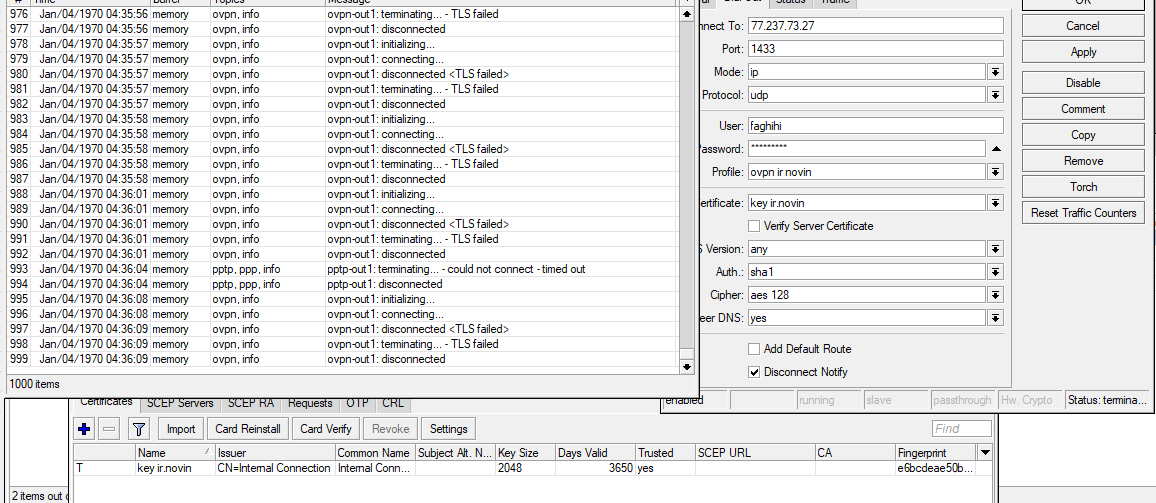Click the Cancel button

pyautogui.click(x=1083, y=26)
